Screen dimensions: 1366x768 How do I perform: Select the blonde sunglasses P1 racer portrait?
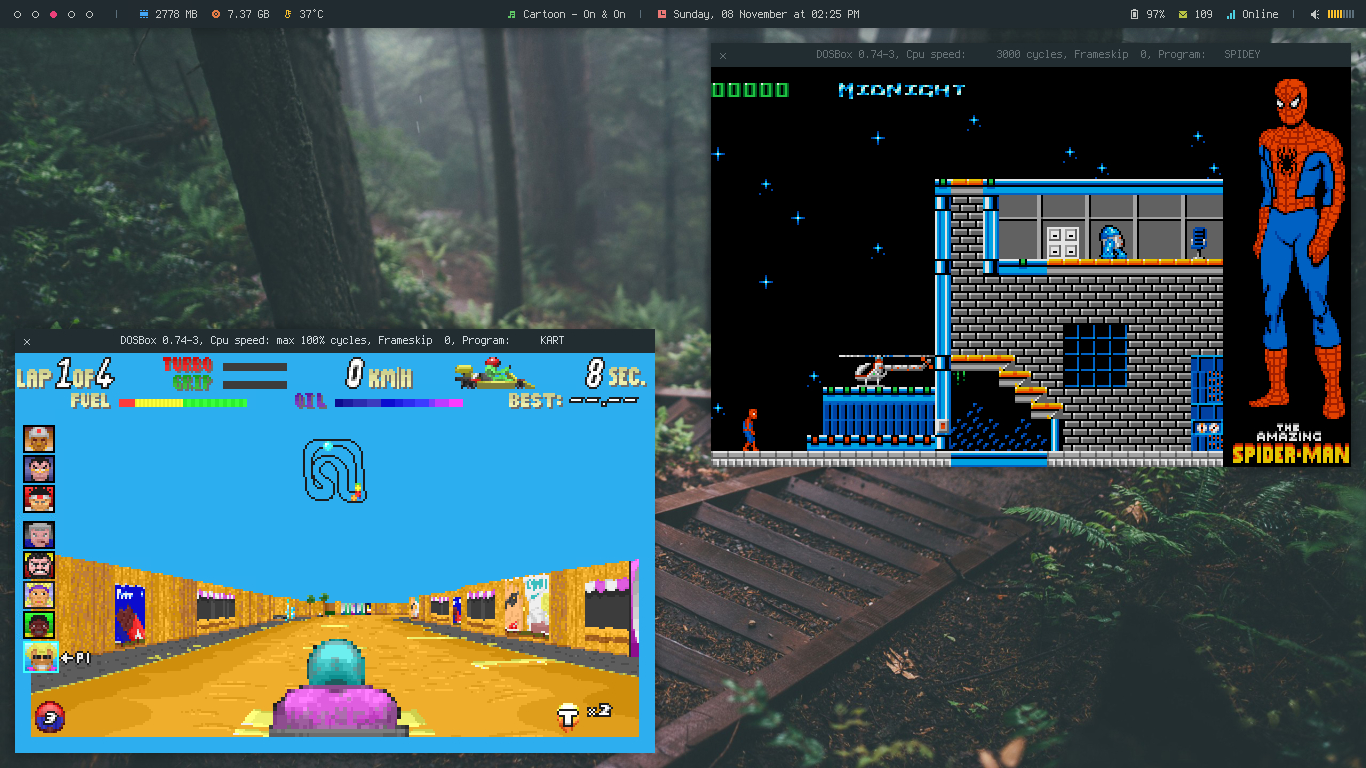tap(41, 657)
